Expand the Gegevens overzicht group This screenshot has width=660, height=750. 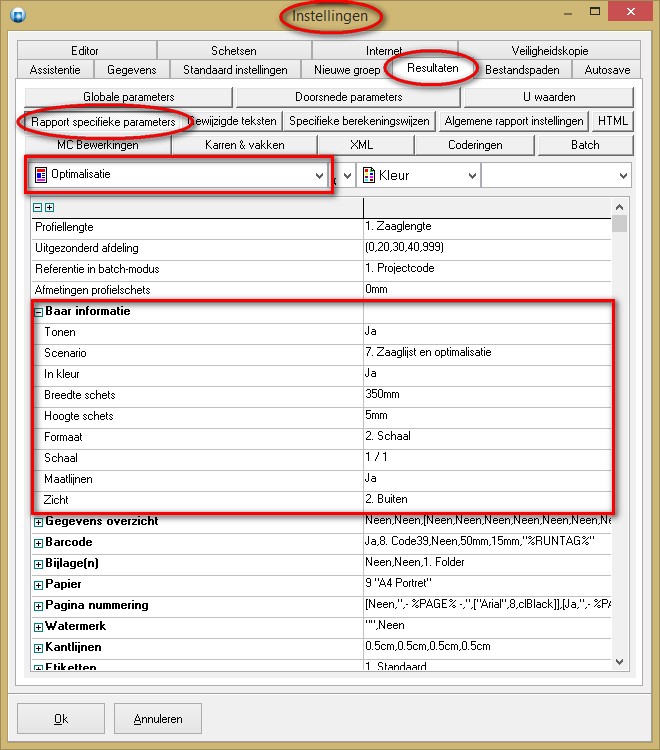point(38,522)
